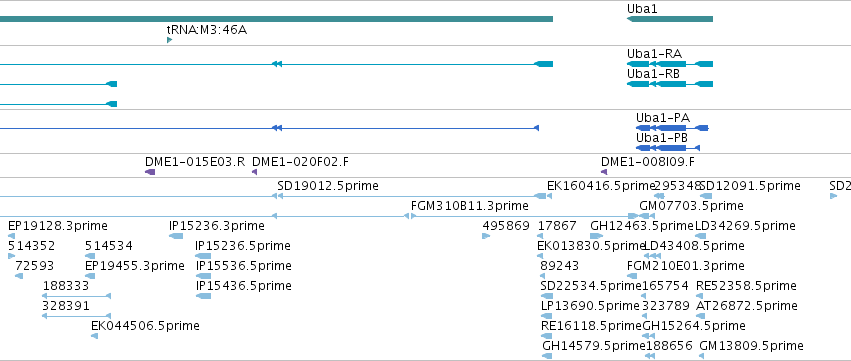Select the tRNA:M3:46A arrow glyph
851x361 pixels.
[x=169, y=40]
